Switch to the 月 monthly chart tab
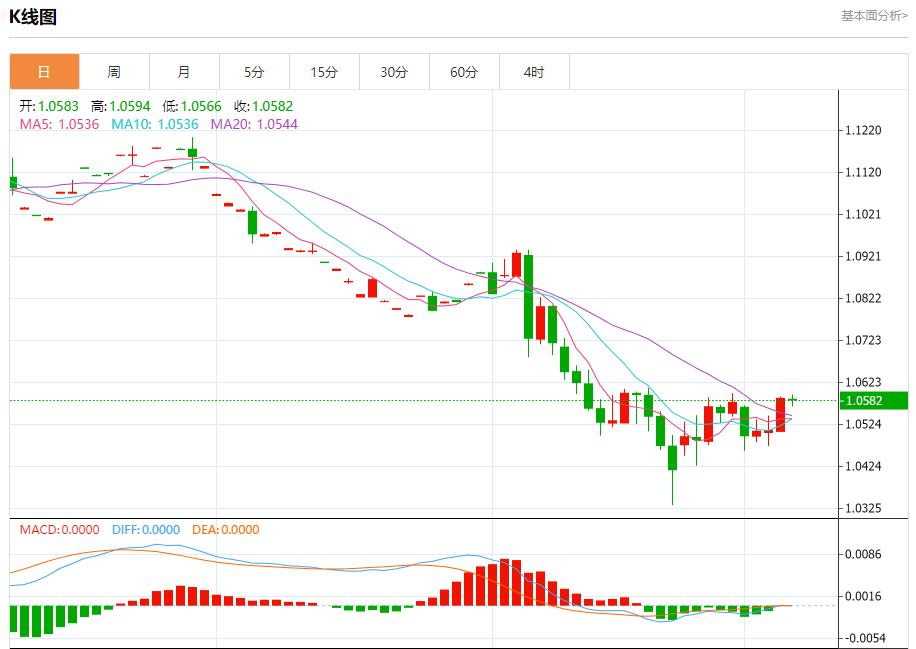Image resolution: width=916 pixels, height=649 pixels. [x=183, y=71]
